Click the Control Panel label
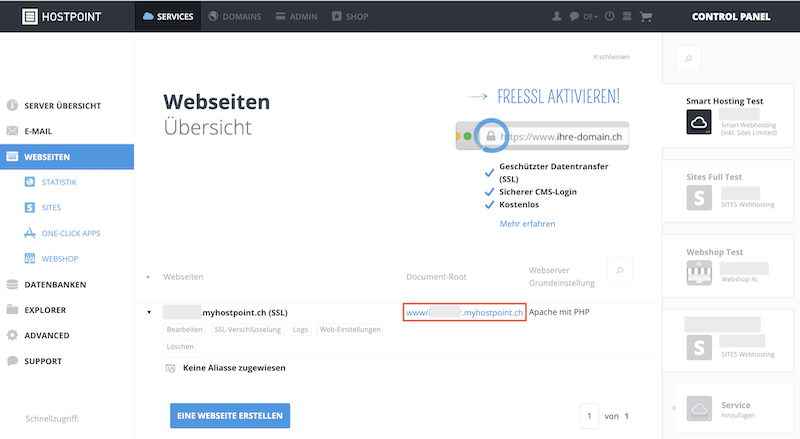The width and height of the screenshot is (800, 439). click(731, 17)
